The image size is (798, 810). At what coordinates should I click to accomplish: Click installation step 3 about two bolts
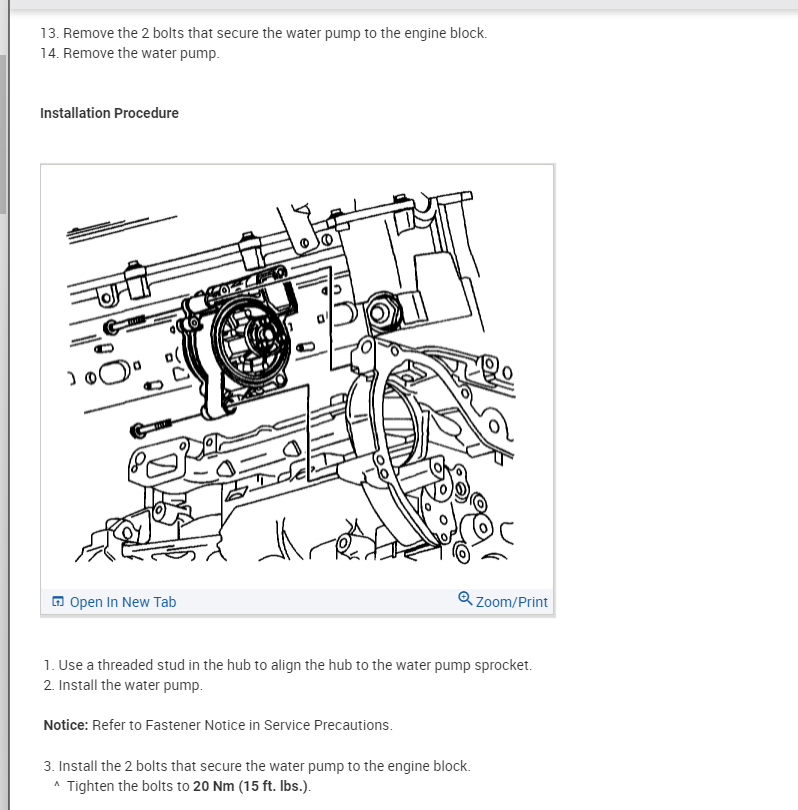tap(257, 766)
